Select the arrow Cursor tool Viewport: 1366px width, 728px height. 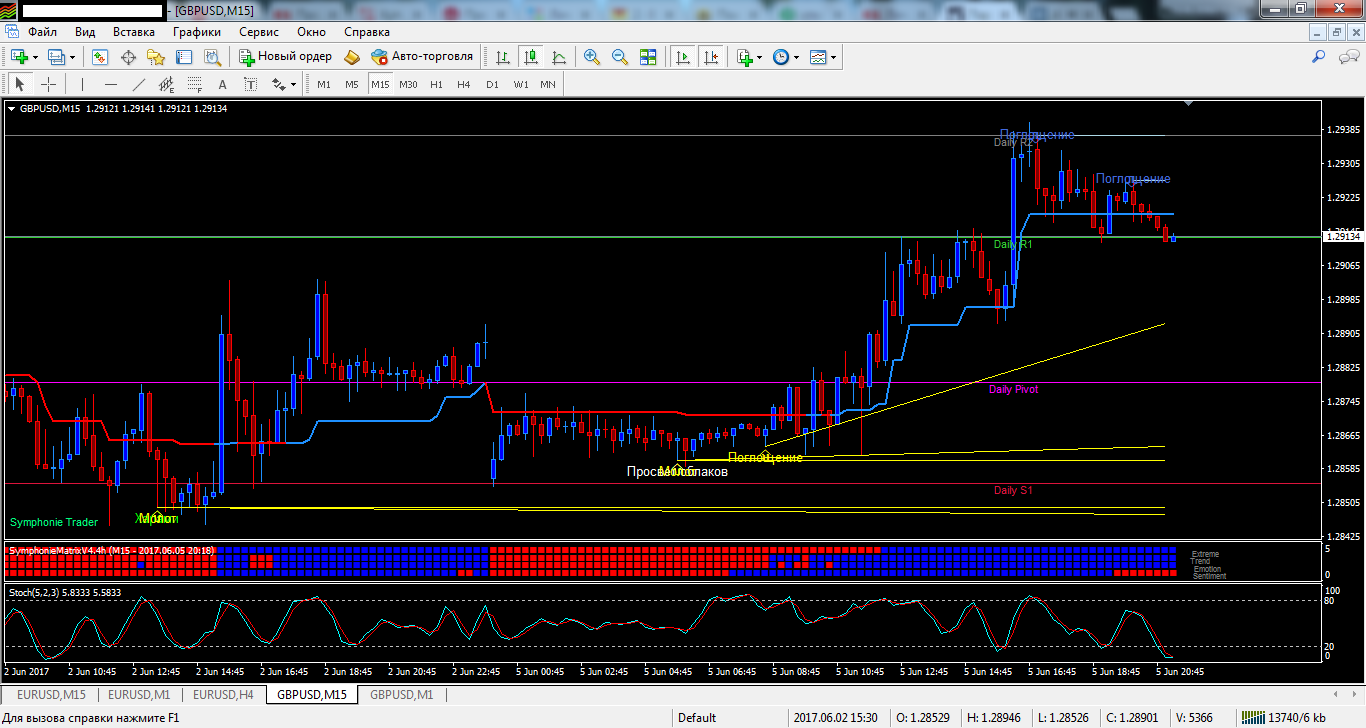point(20,84)
